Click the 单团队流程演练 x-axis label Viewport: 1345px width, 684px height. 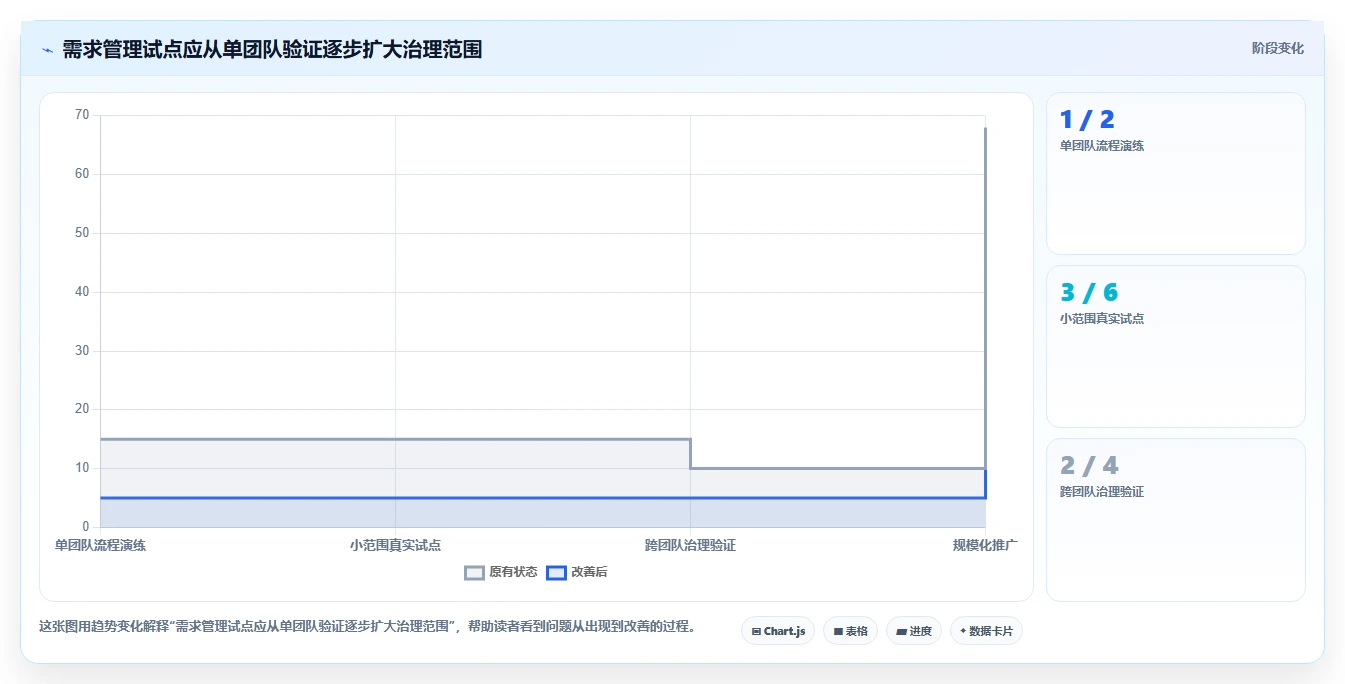[100, 545]
